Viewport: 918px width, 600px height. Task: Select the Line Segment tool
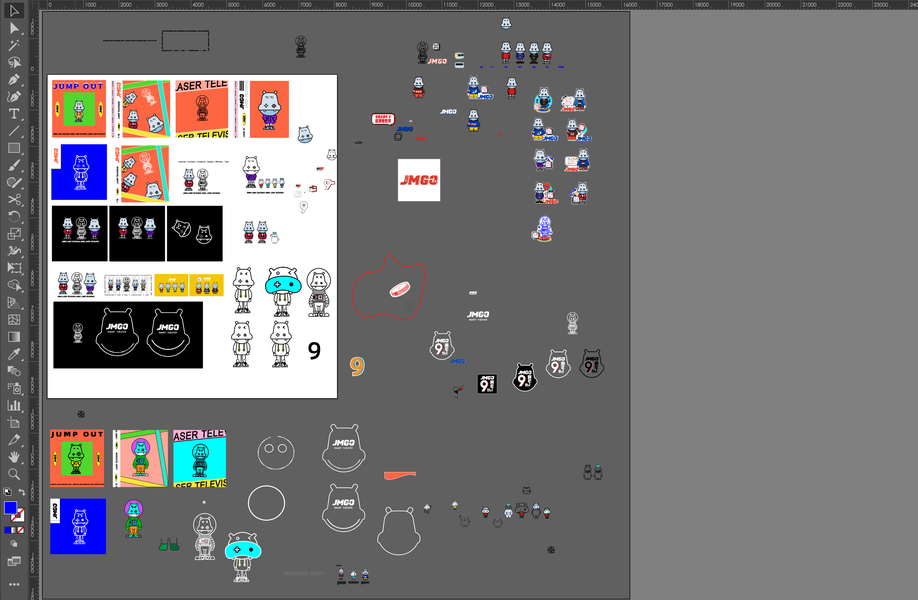13,131
